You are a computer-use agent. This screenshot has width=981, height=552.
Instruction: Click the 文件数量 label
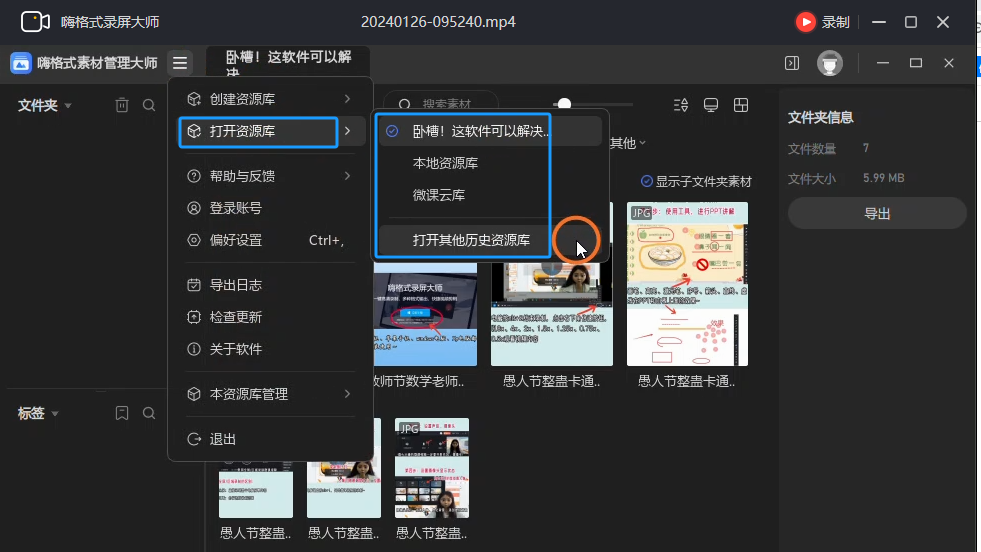click(811, 148)
